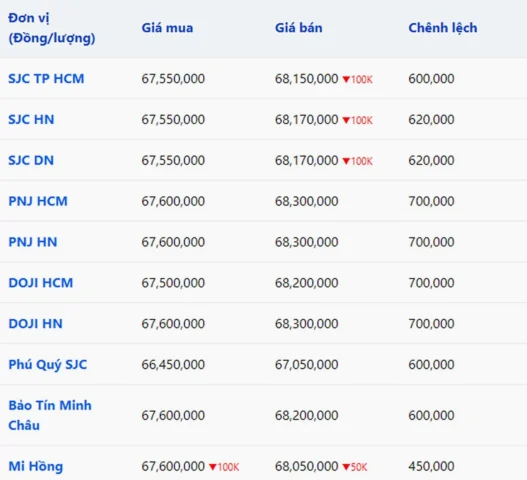Select DOJI HCM sell price 68,200,000

(x=307, y=283)
